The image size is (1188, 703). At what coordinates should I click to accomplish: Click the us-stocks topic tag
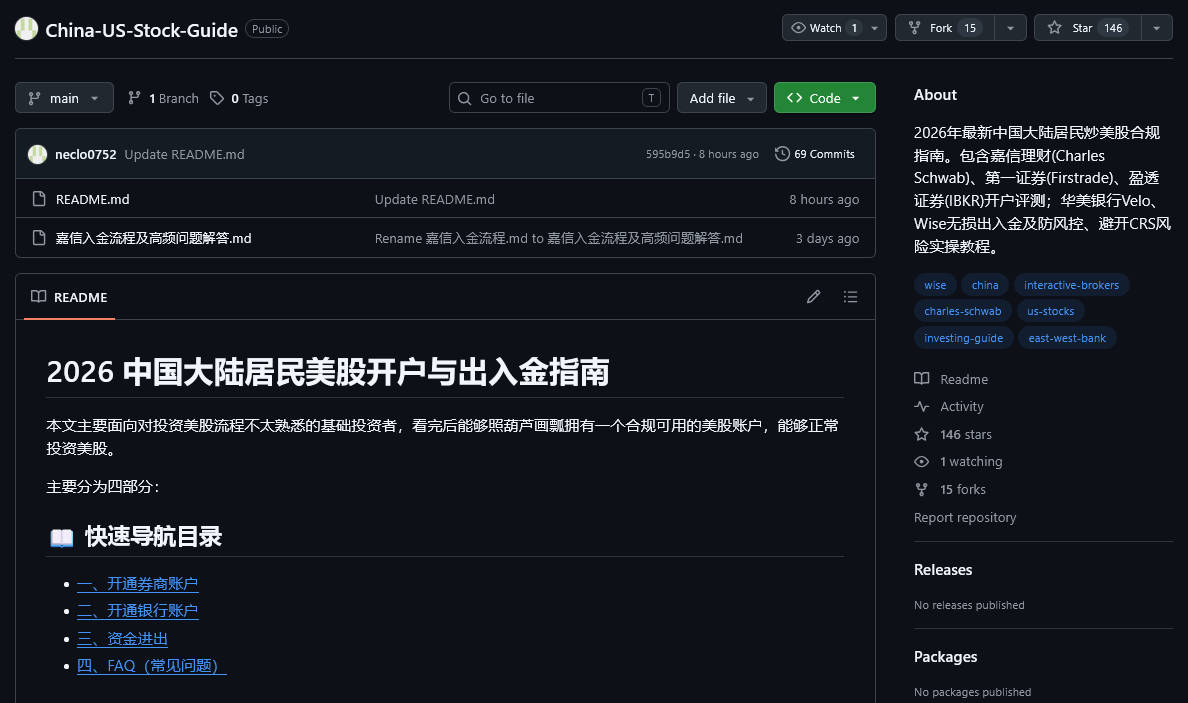(x=1050, y=311)
